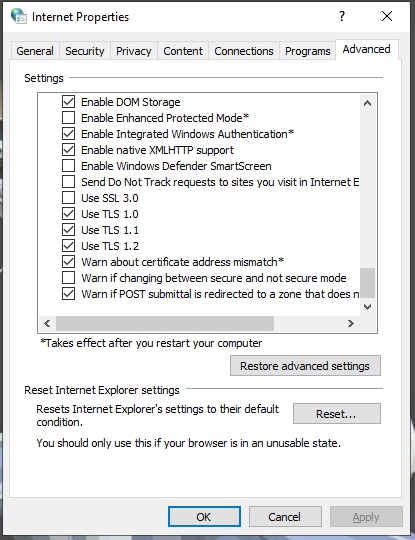The height and width of the screenshot is (540, 415).
Task: Uncheck Enable DOM Storage
Action: 68,102
